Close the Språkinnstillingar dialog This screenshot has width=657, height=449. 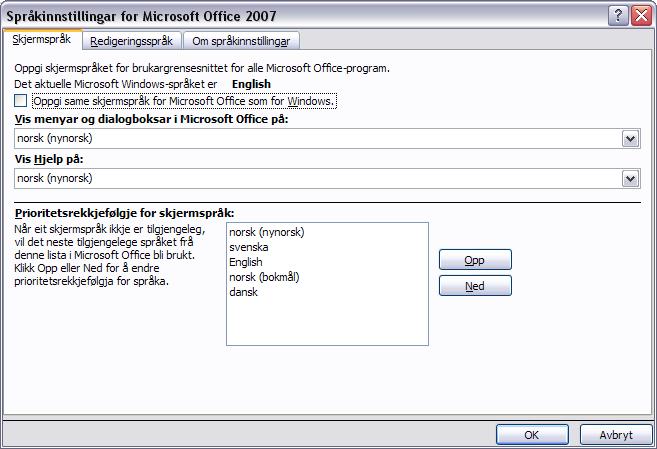pyautogui.click(x=641, y=16)
